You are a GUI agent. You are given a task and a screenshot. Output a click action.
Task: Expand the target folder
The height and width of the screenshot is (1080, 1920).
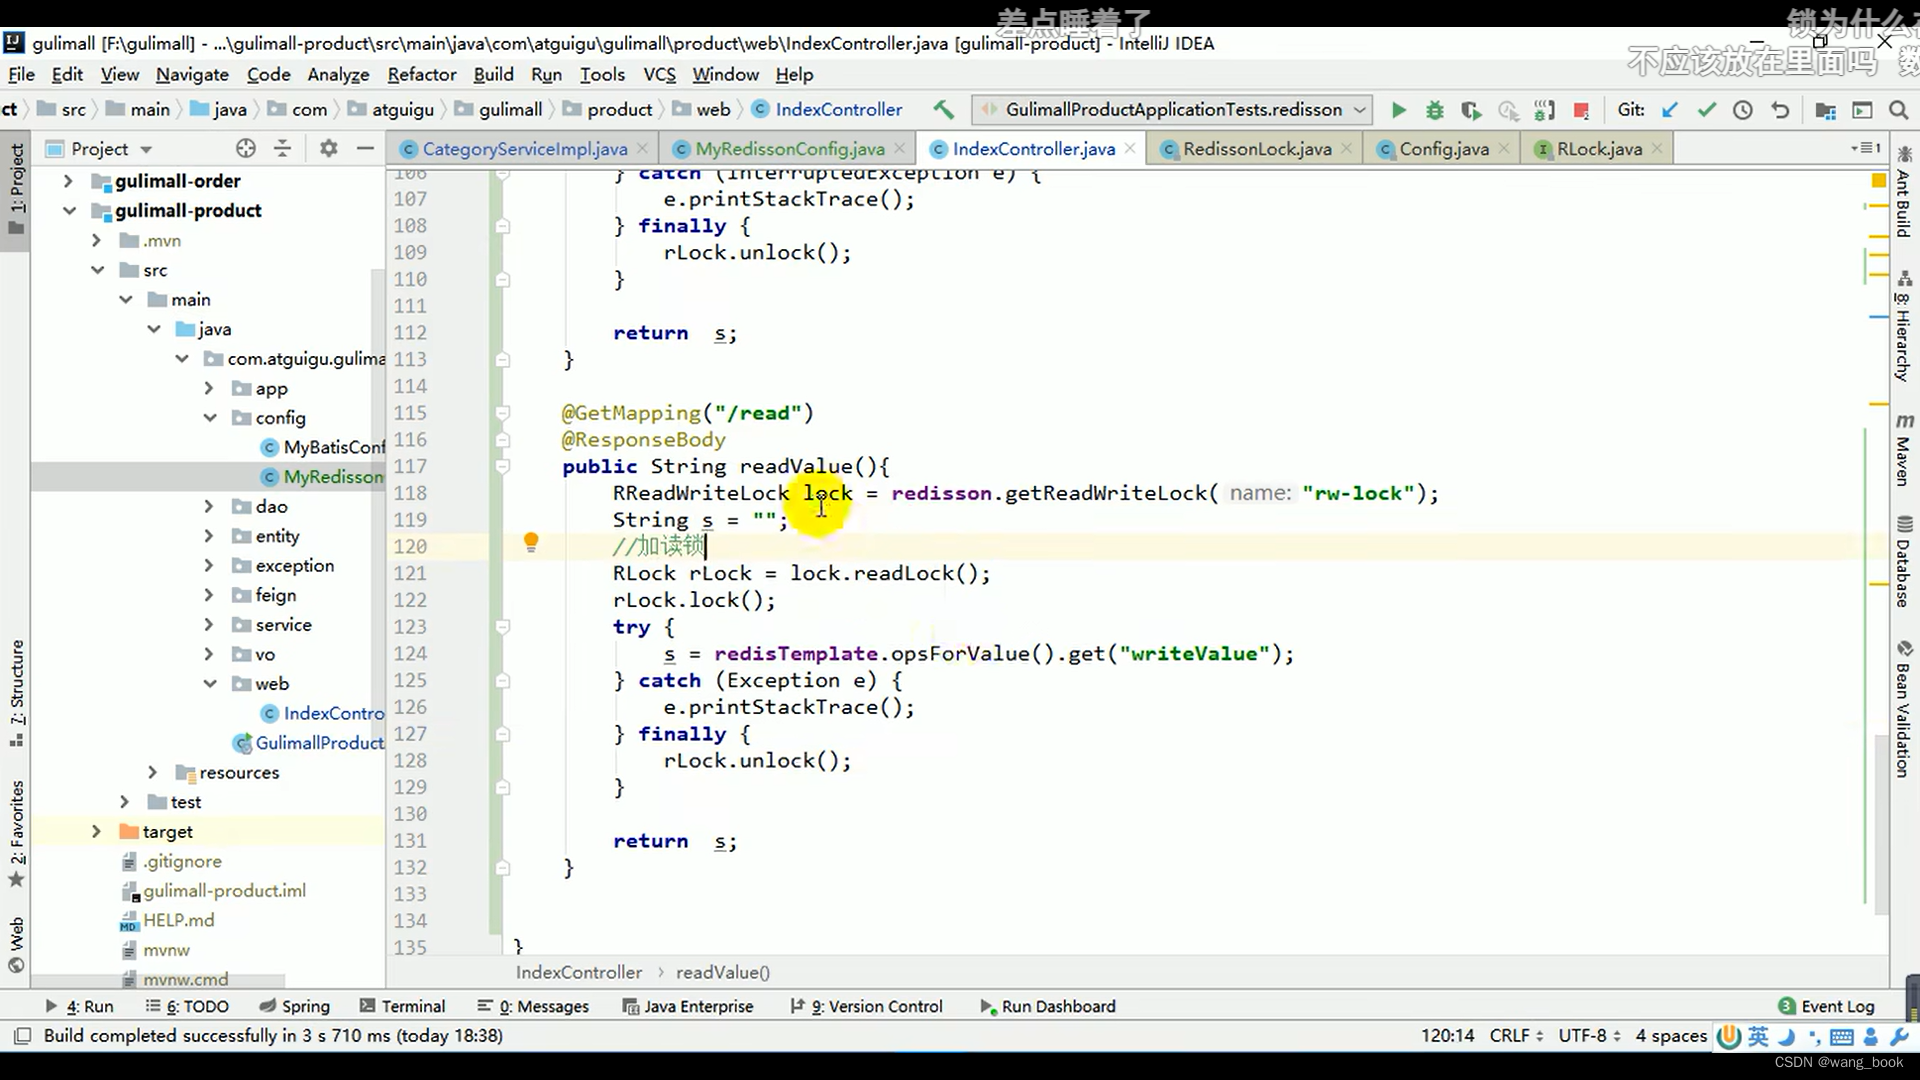click(96, 832)
